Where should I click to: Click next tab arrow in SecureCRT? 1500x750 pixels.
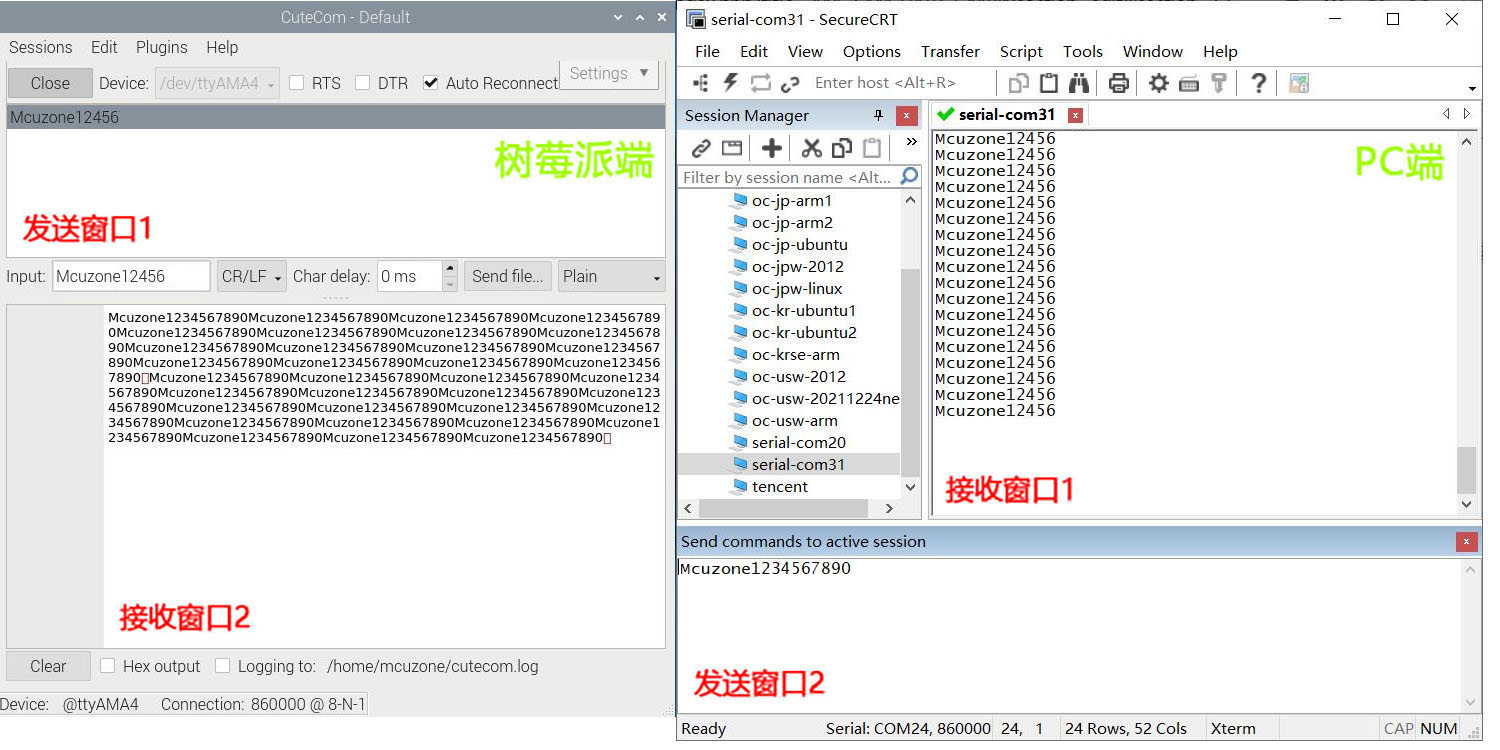point(1467,114)
